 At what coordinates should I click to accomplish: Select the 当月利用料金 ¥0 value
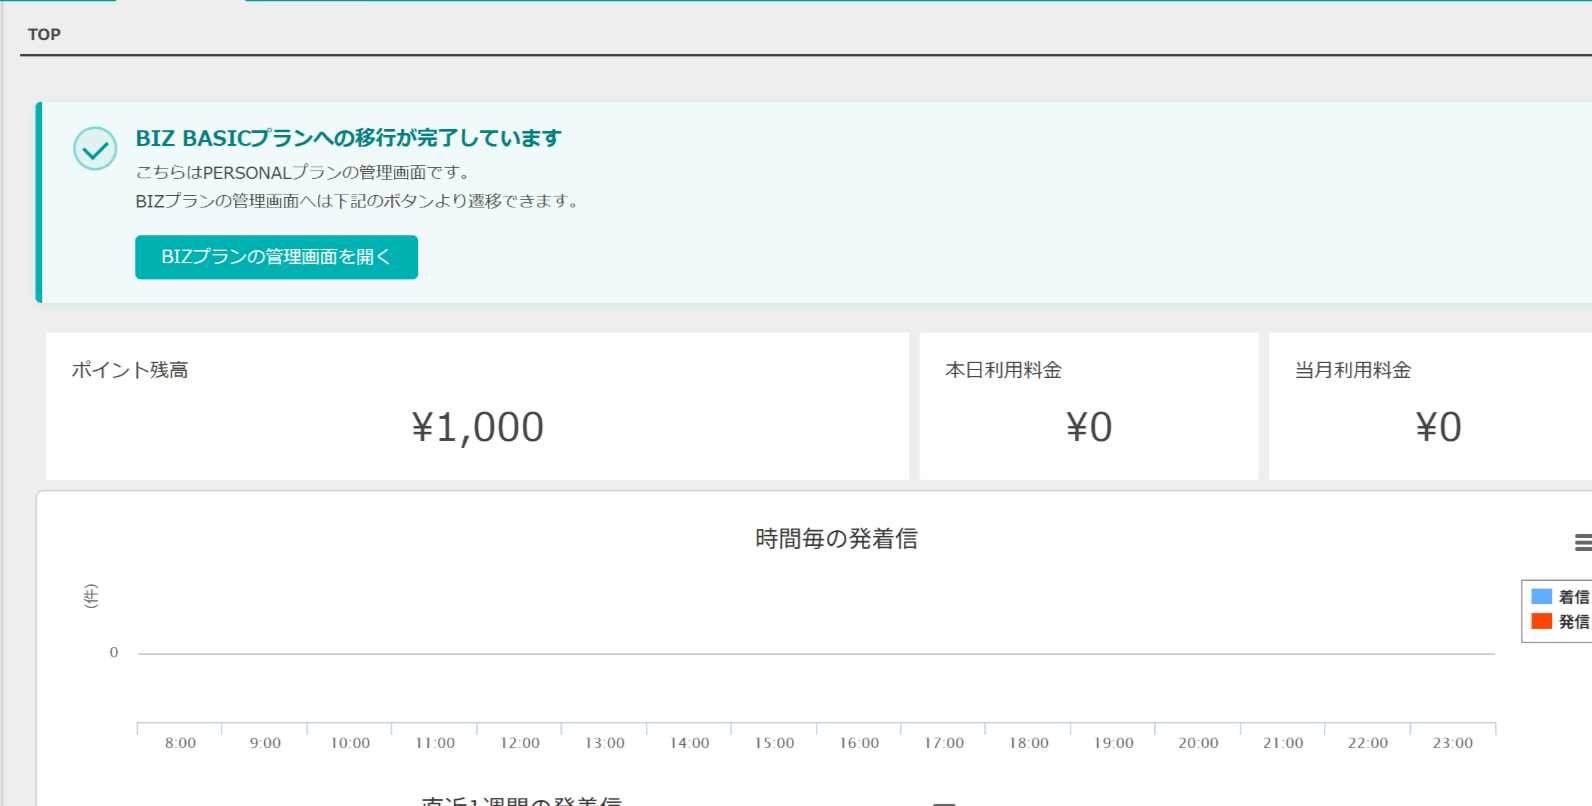point(1437,428)
